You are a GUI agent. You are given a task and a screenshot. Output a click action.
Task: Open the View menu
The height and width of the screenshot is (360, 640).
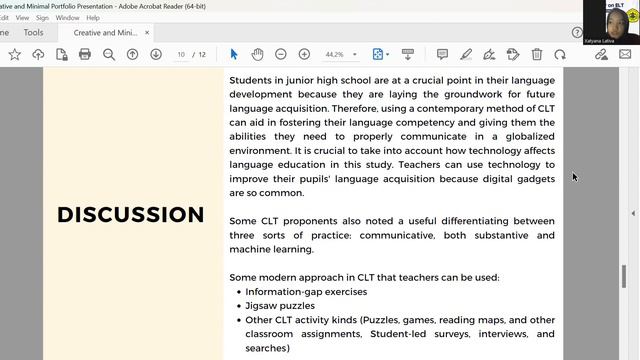point(22,18)
